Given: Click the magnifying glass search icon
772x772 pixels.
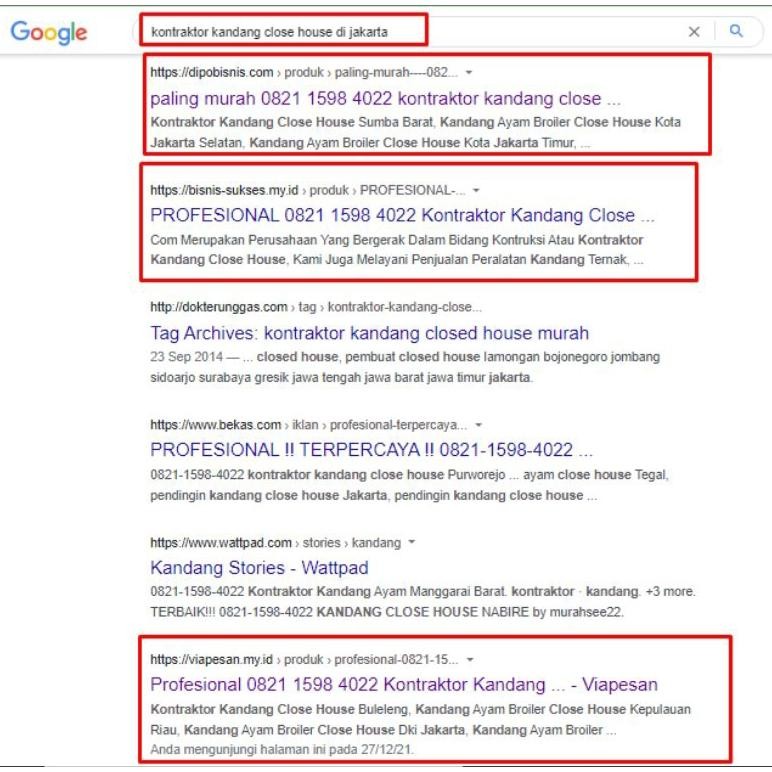Looking at the screenshot, I should (736, 31).
